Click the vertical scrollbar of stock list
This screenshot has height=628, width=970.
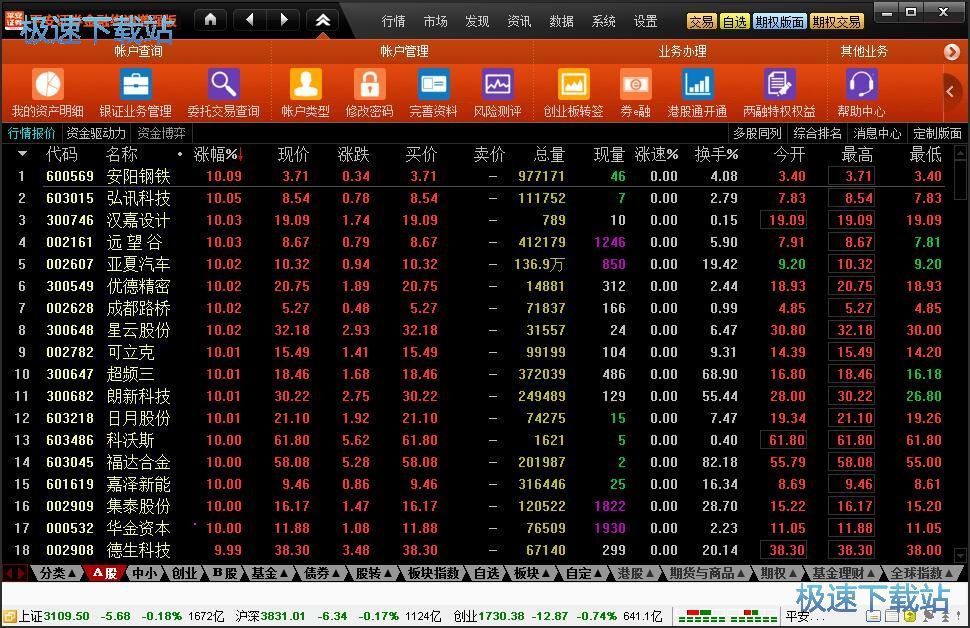coord(960,354)
